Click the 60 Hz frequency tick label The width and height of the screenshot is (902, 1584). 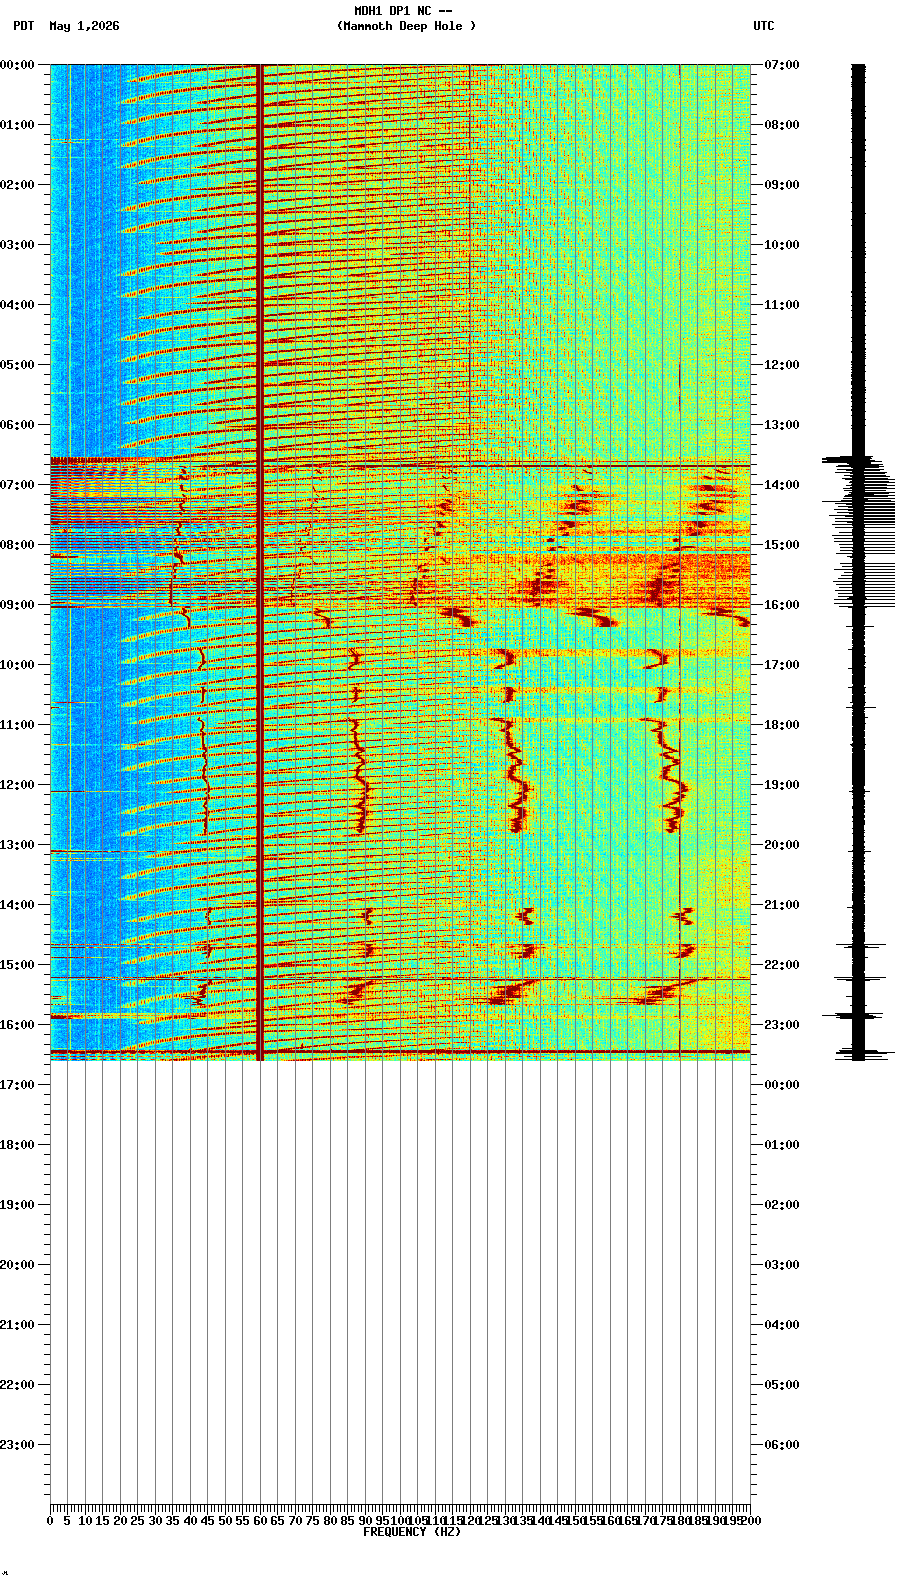(260, 1521)
